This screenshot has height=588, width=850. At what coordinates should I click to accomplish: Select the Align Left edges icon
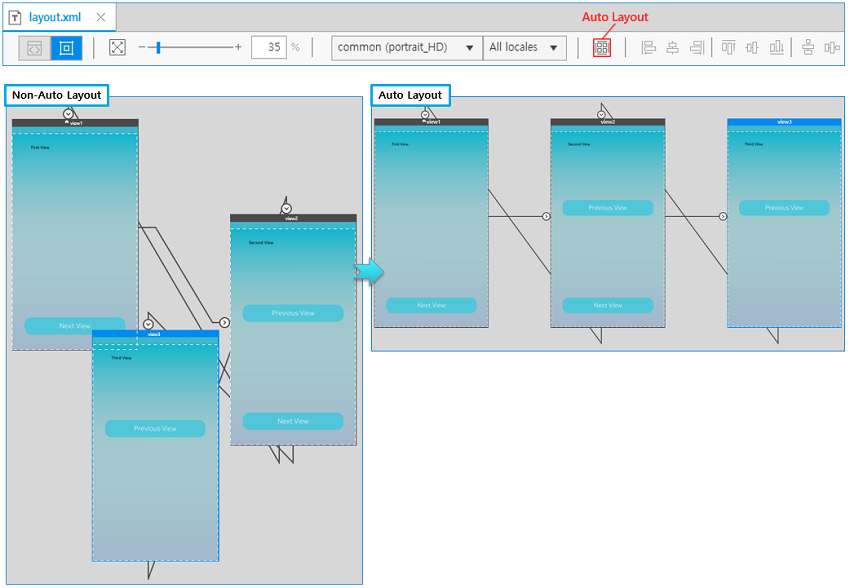[x=650, y=47]
